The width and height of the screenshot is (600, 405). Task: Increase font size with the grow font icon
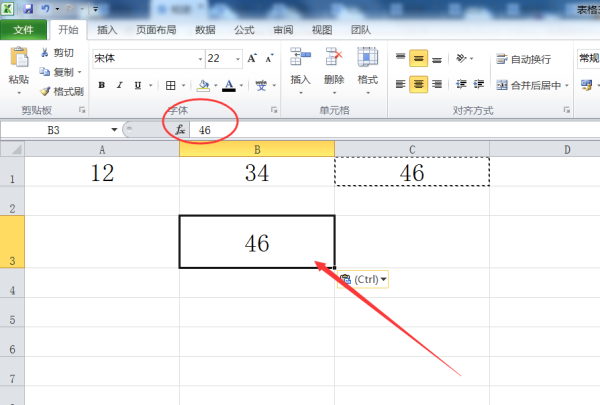point(252,58)
